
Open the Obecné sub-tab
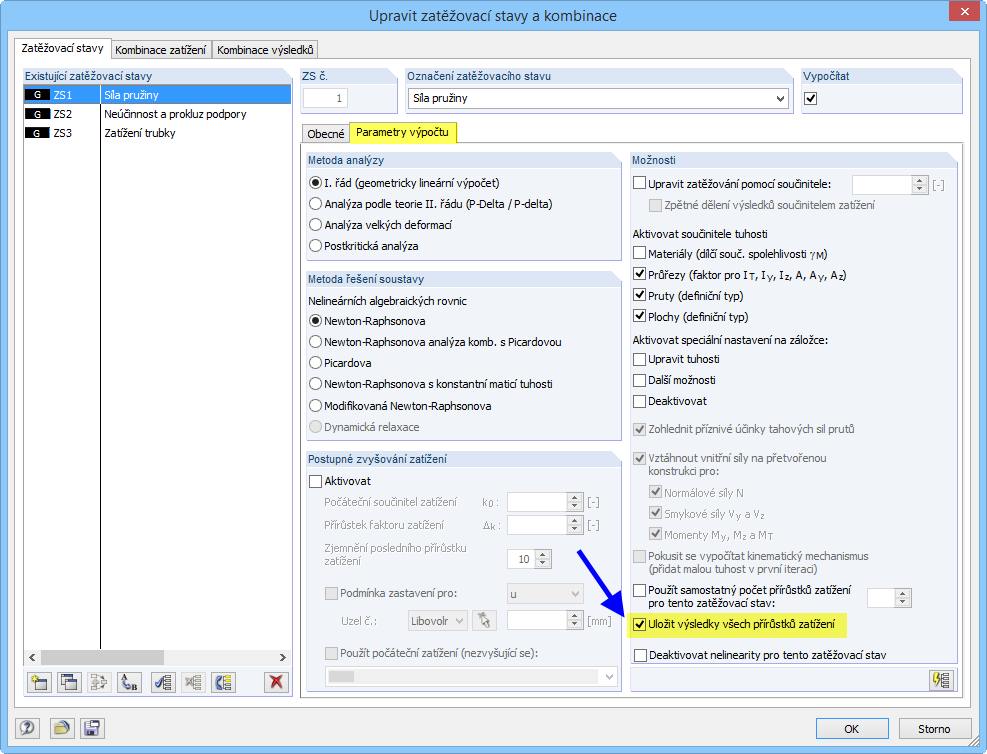coord(325,133)
